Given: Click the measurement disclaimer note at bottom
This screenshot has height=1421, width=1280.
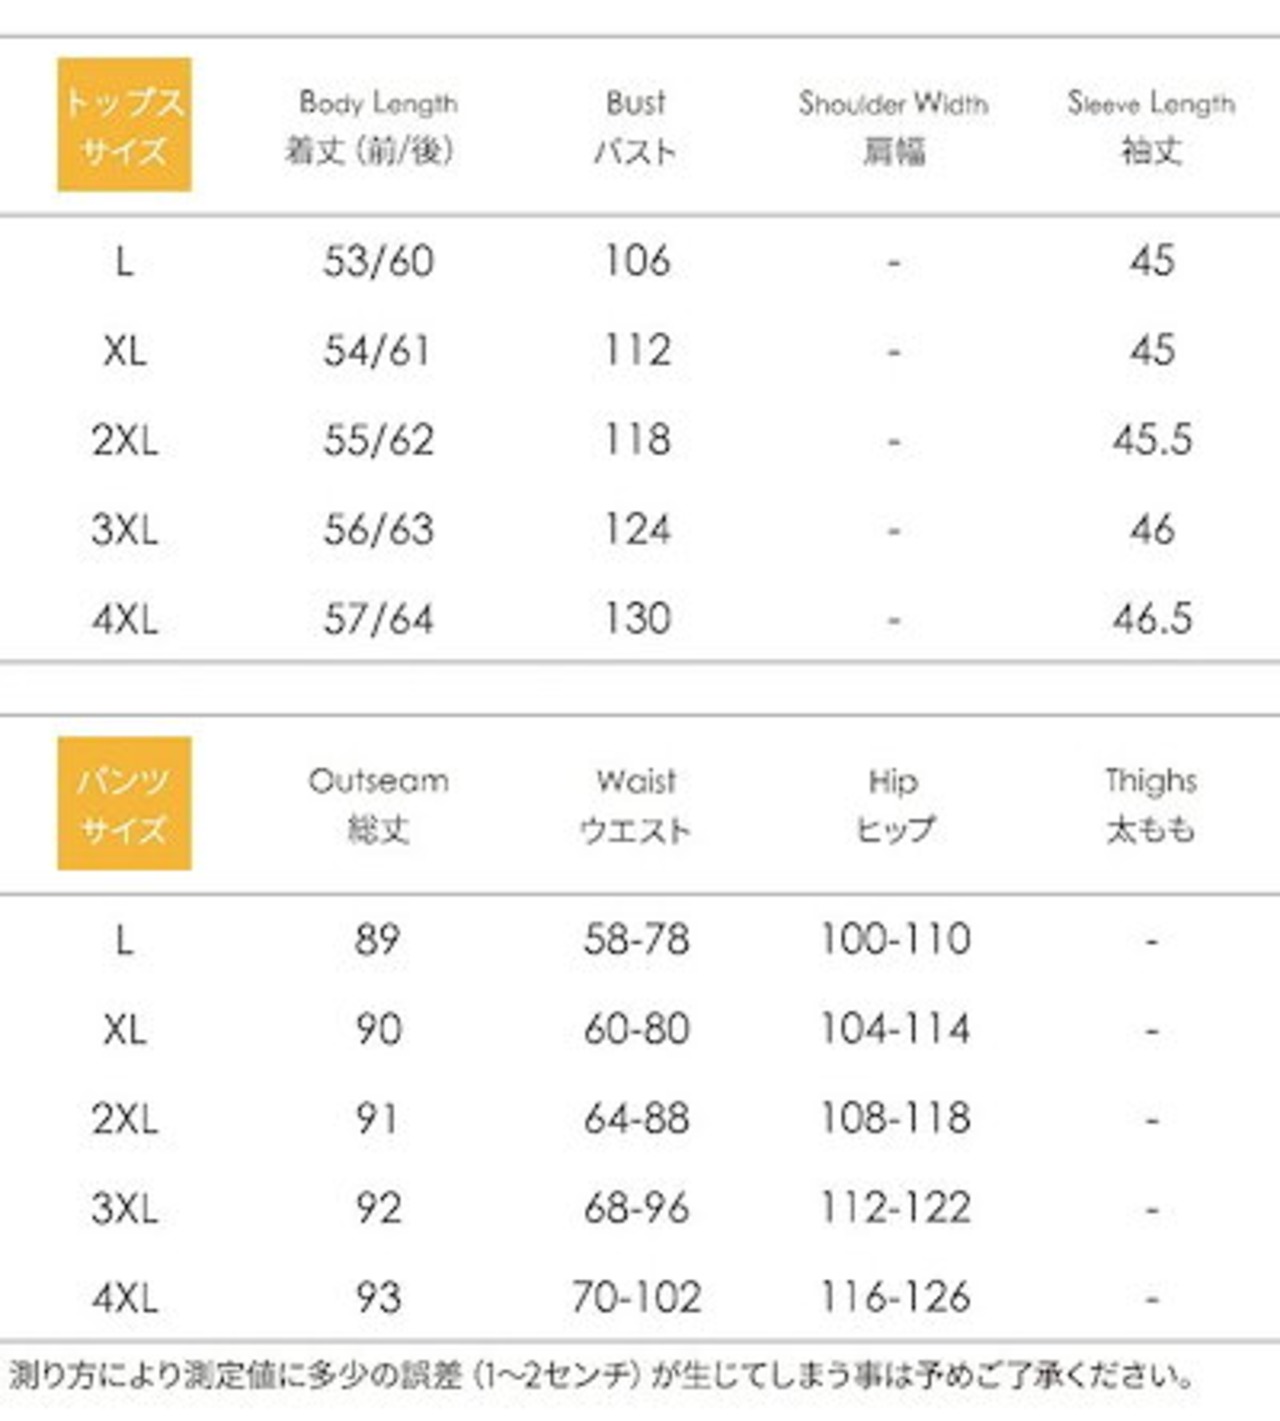Looking at the screenshot, I should [600, 1377].
